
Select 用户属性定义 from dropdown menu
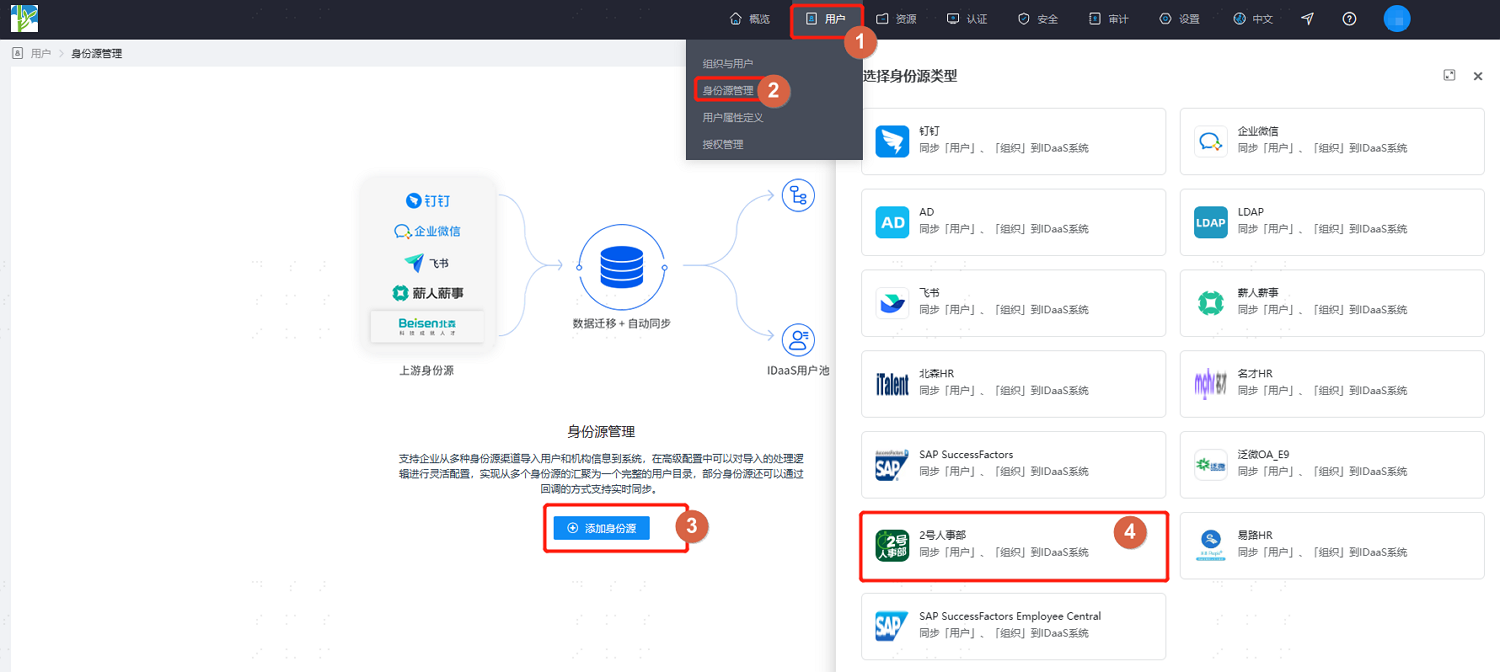(733, 118)
